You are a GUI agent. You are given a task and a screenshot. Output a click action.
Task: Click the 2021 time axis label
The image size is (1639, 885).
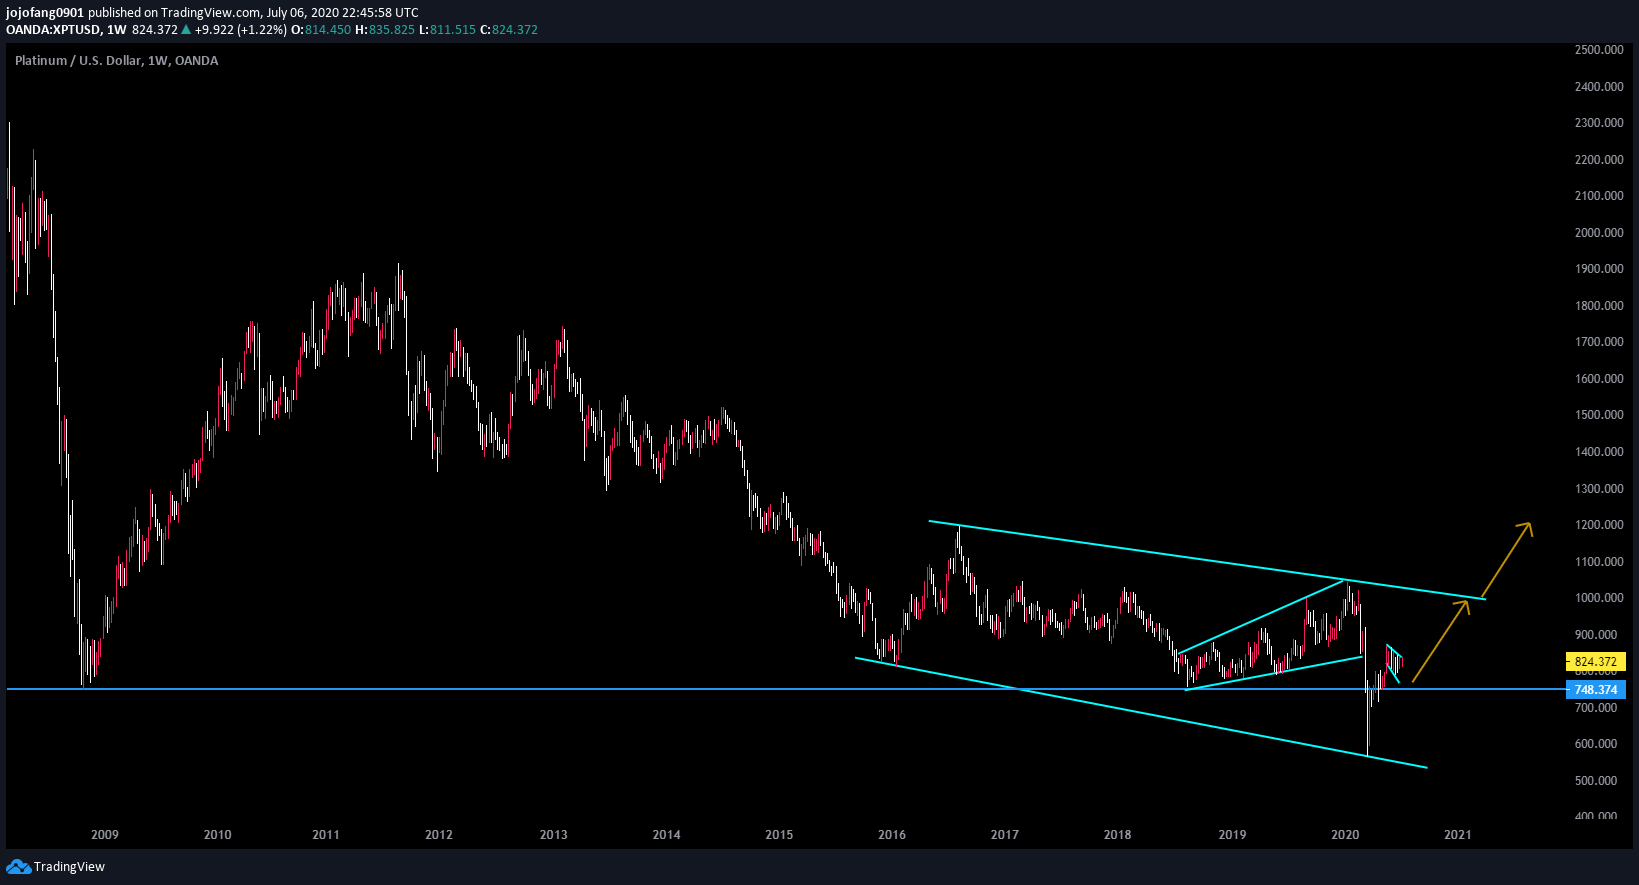(1458, 835)
